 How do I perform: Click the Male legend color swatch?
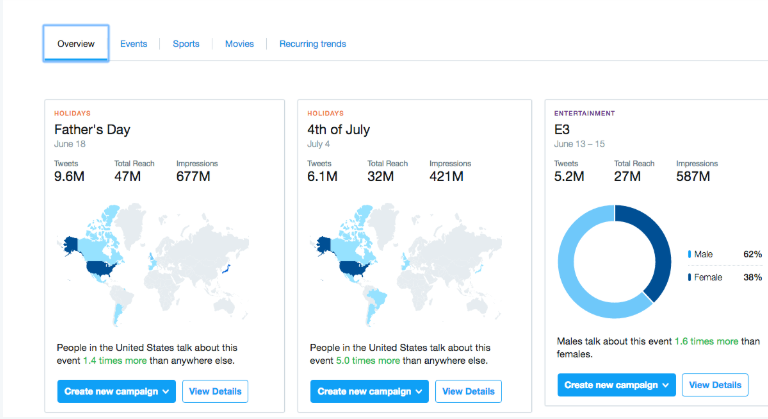pos(689,255)
